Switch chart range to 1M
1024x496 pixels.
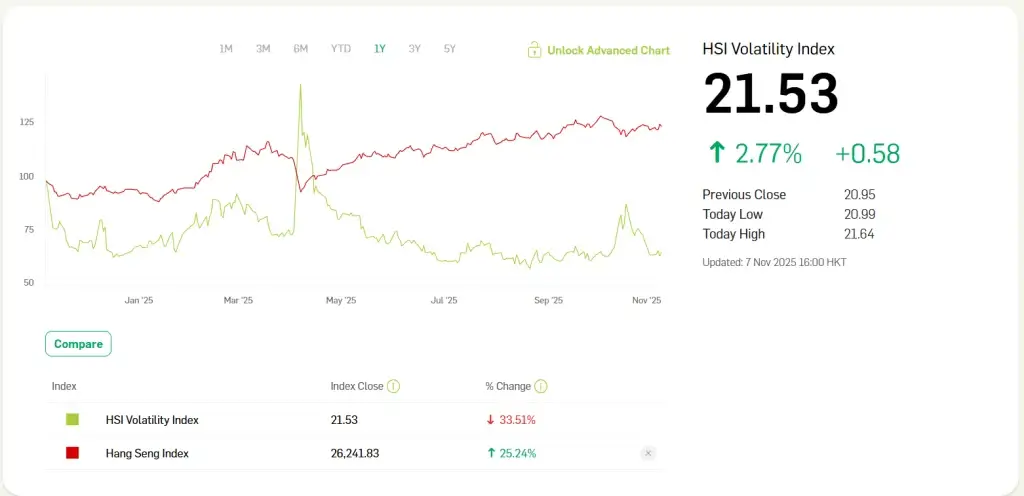pos(226,48)
